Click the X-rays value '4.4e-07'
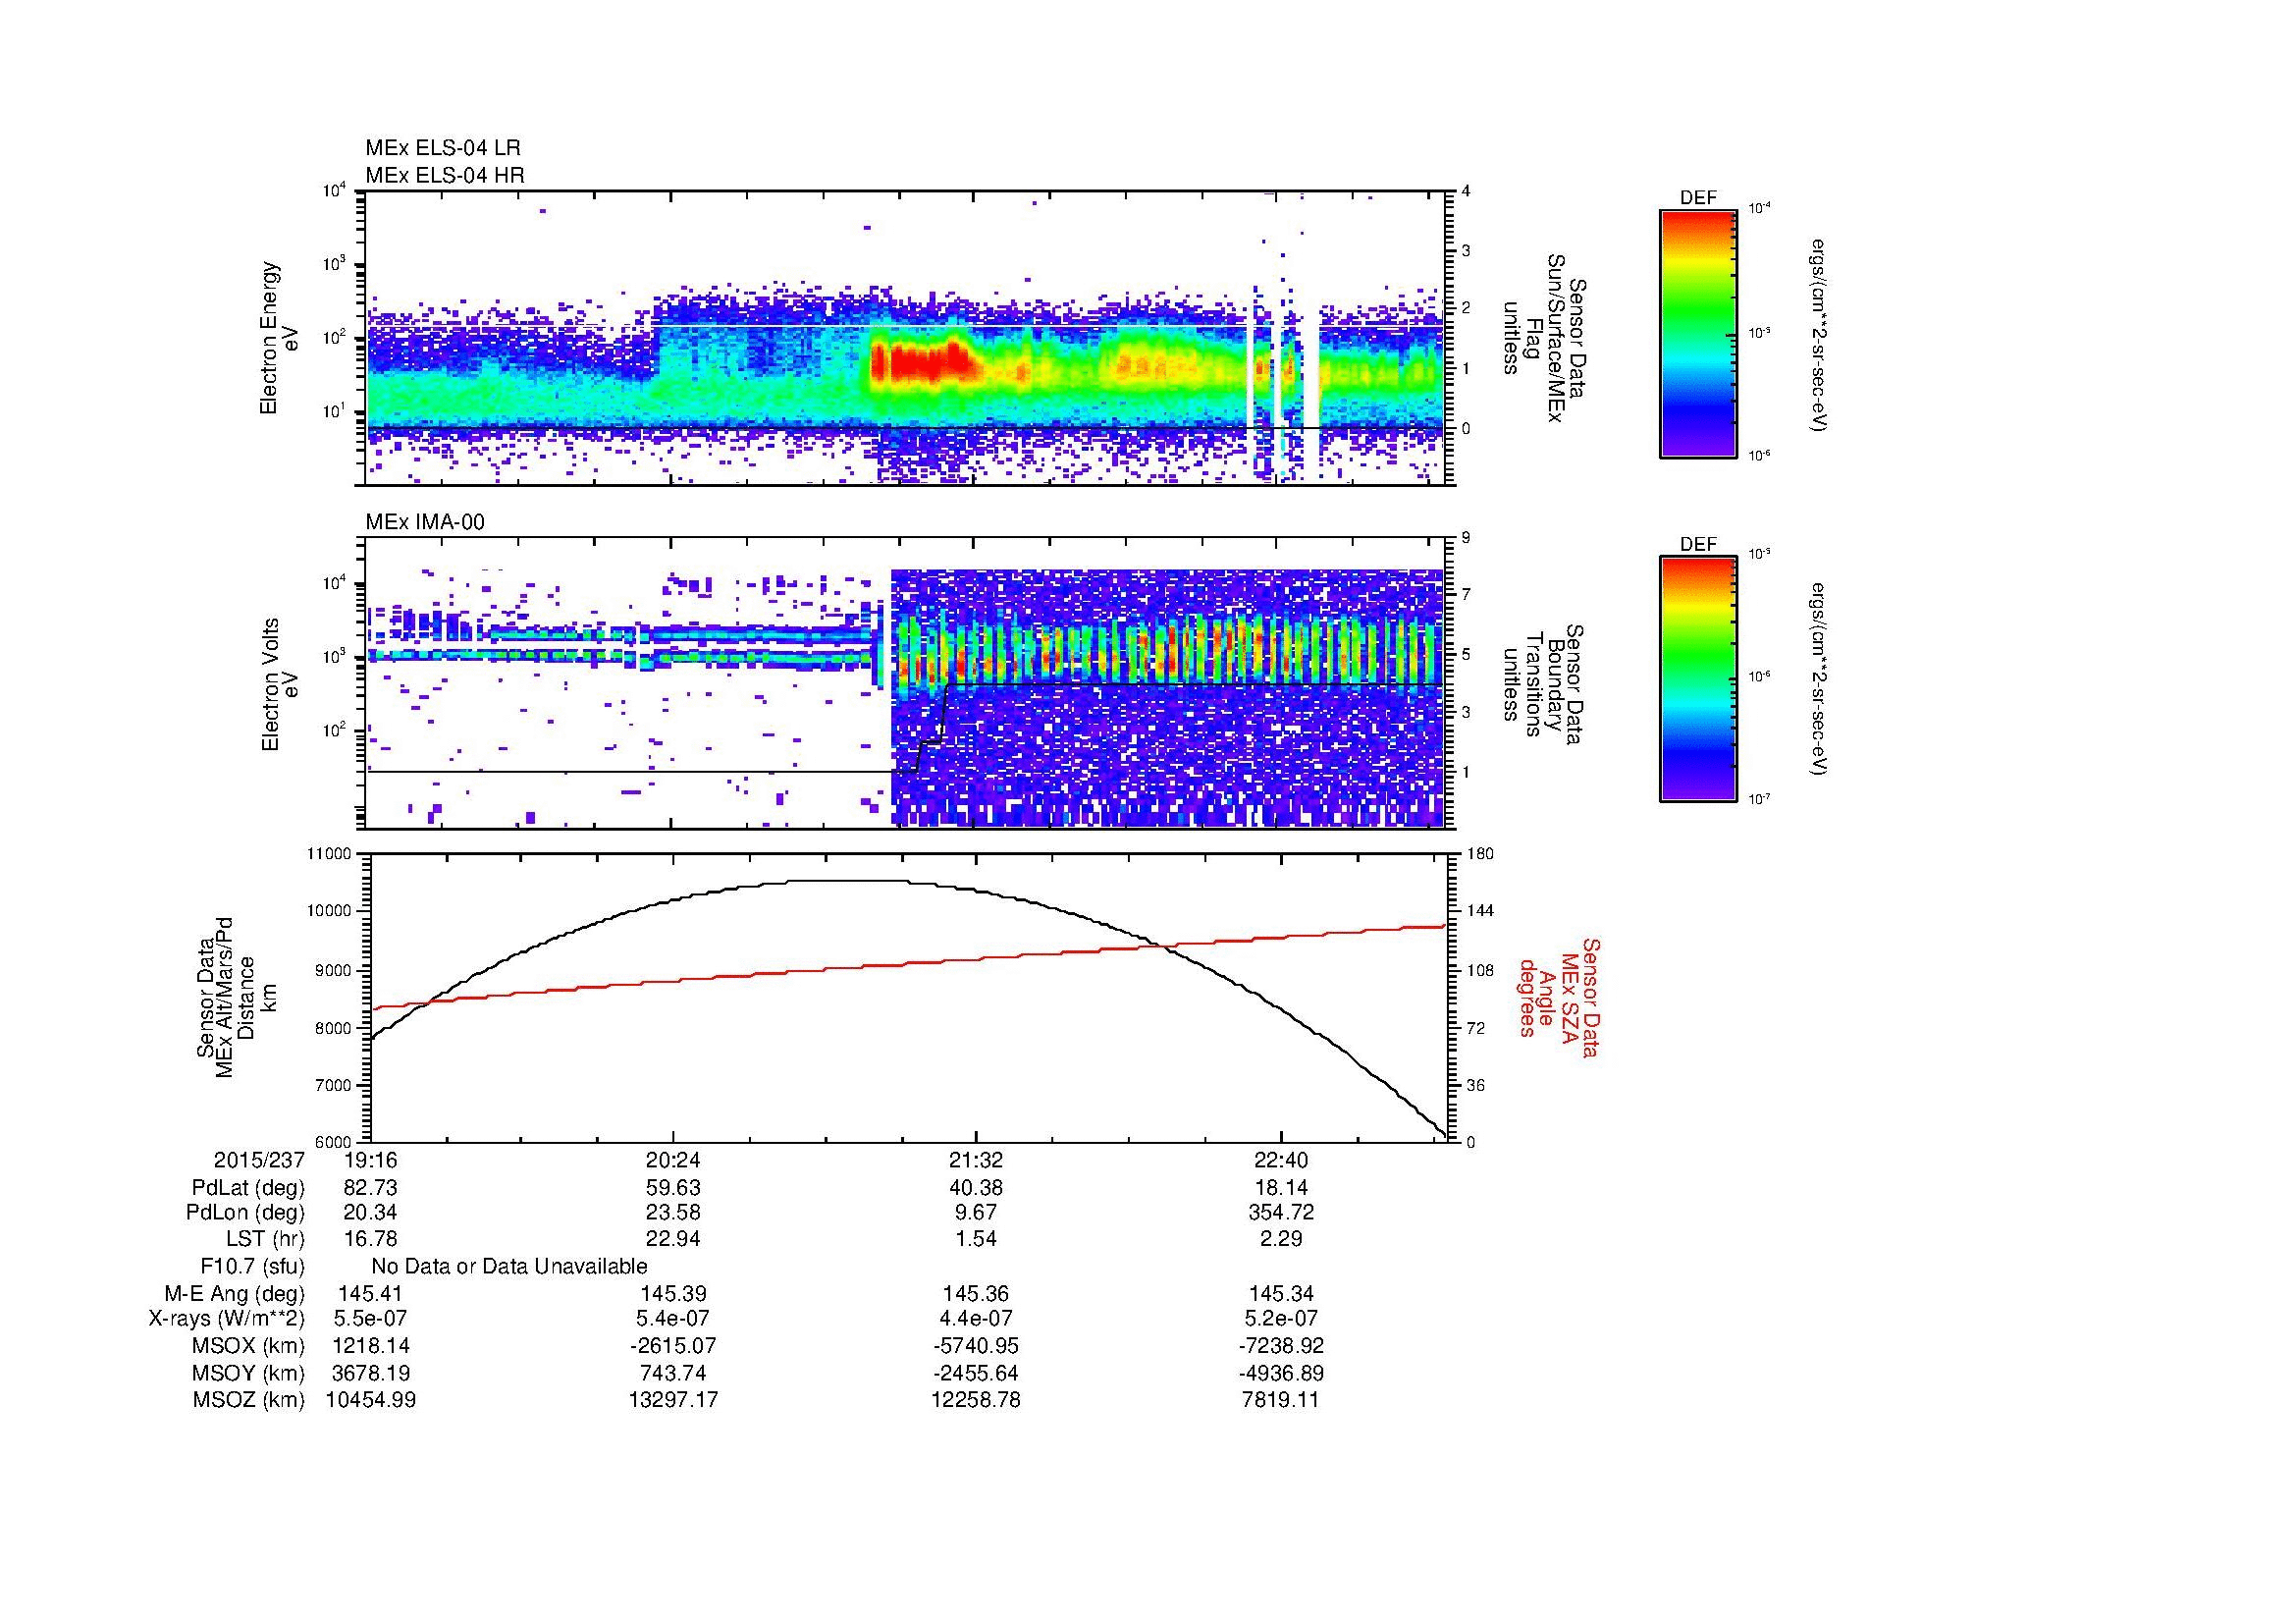 [976, 1319]
